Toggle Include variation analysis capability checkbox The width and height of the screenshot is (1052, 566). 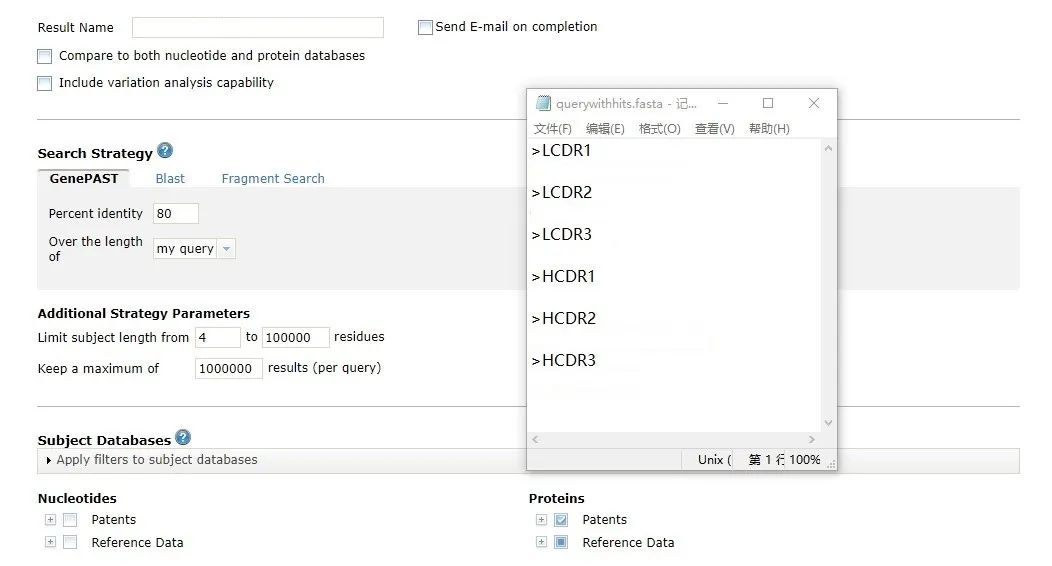coord(44,84)
